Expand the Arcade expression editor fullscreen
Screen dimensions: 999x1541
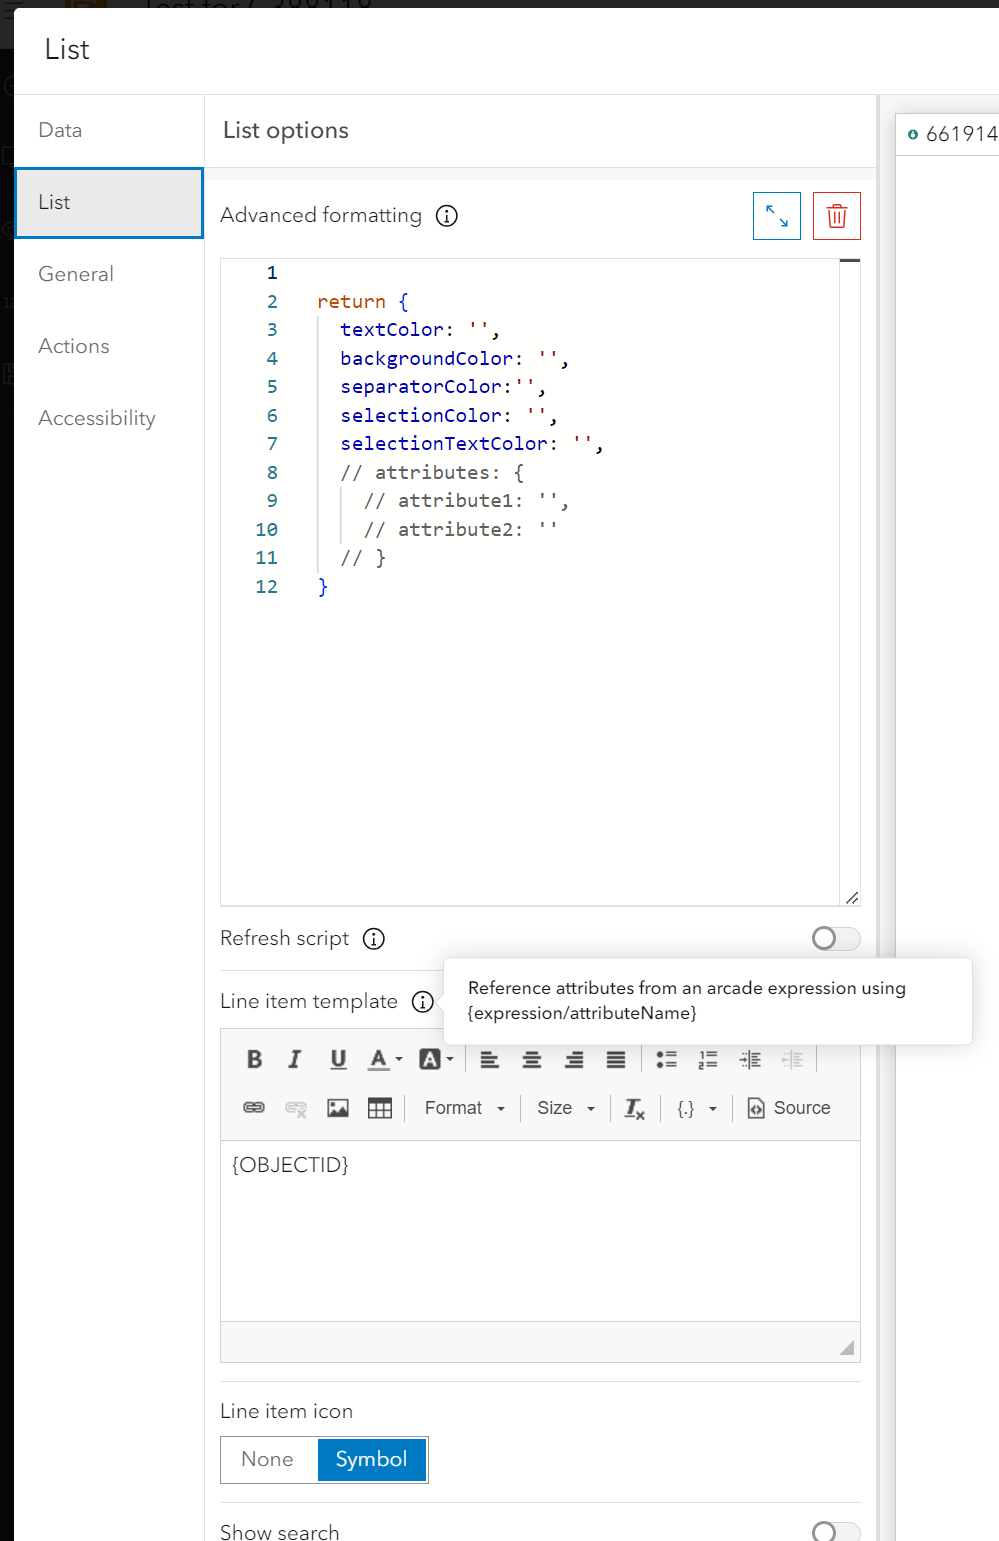(x=777, y=215)
